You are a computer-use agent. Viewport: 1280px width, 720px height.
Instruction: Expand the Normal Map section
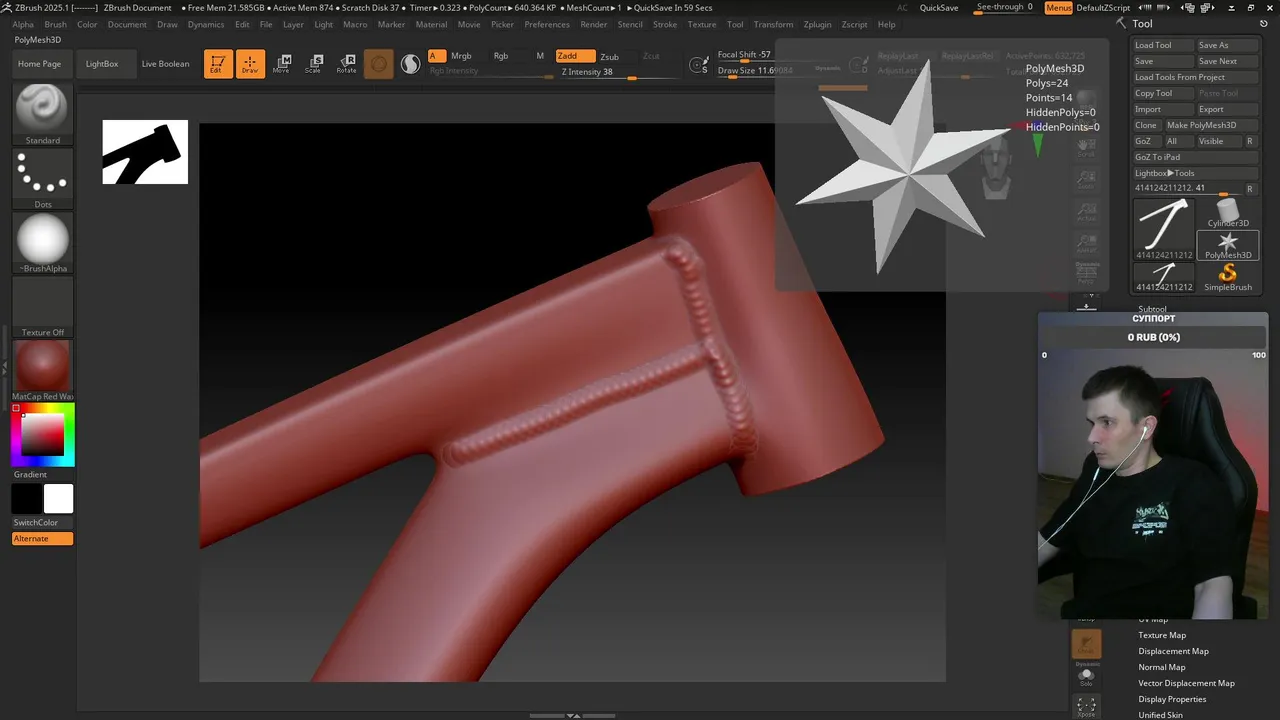[x=1161, y=667]
